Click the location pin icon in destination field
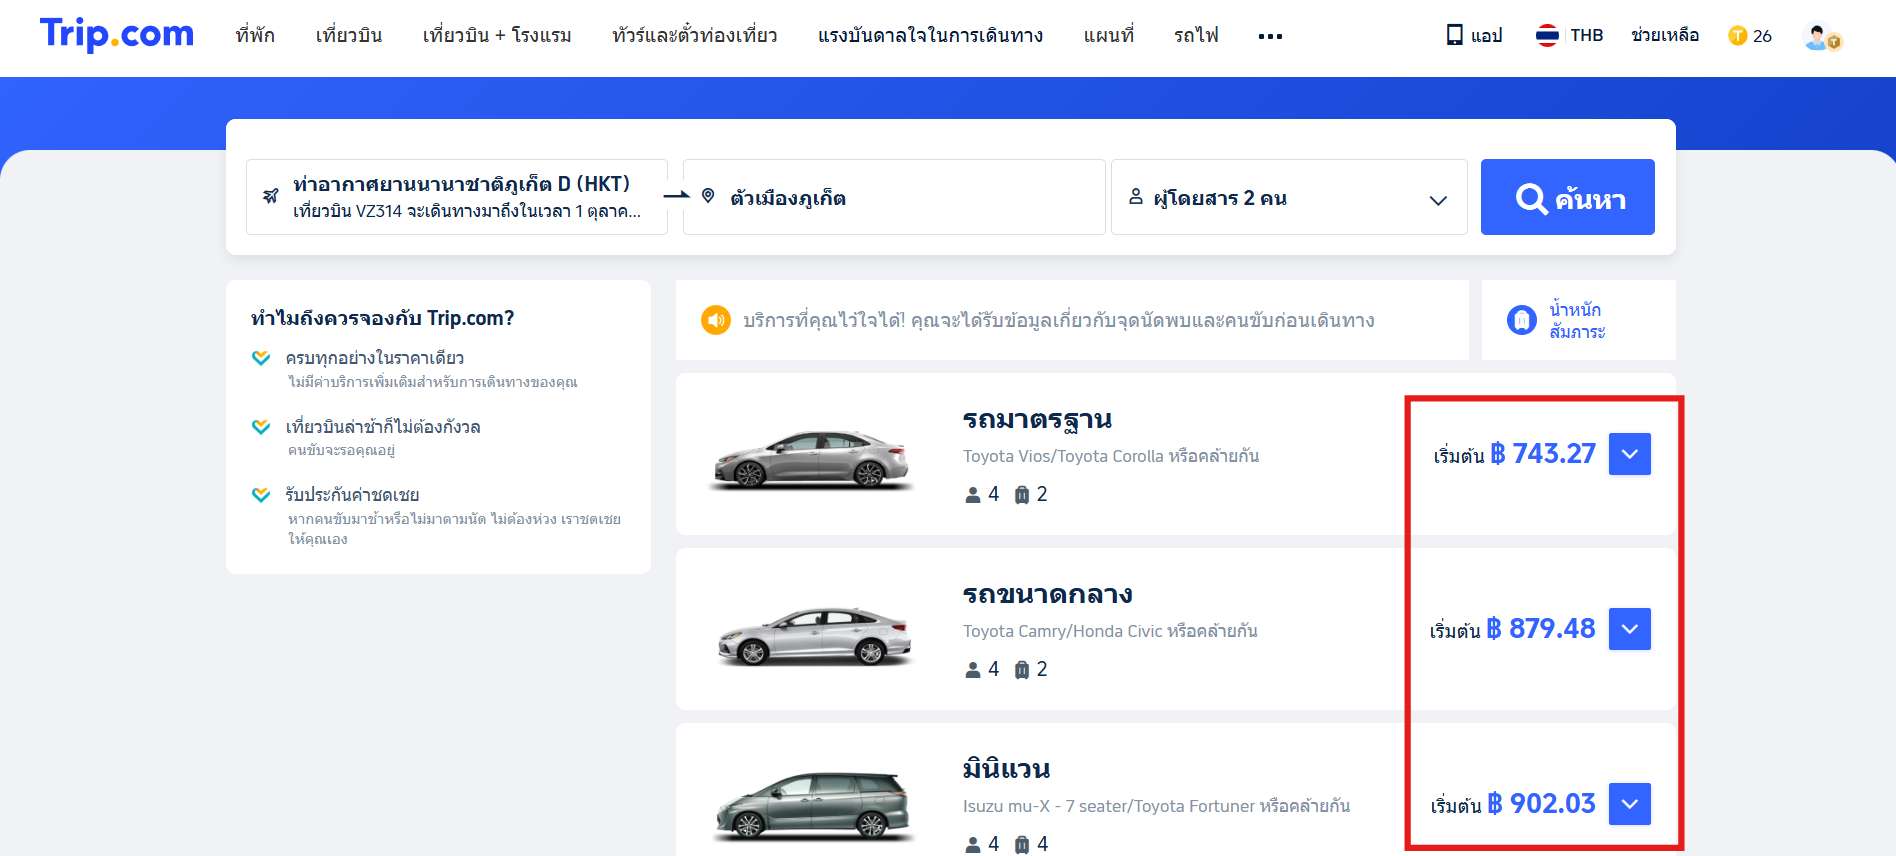The image size is (1896, 856). coord(708,196)
